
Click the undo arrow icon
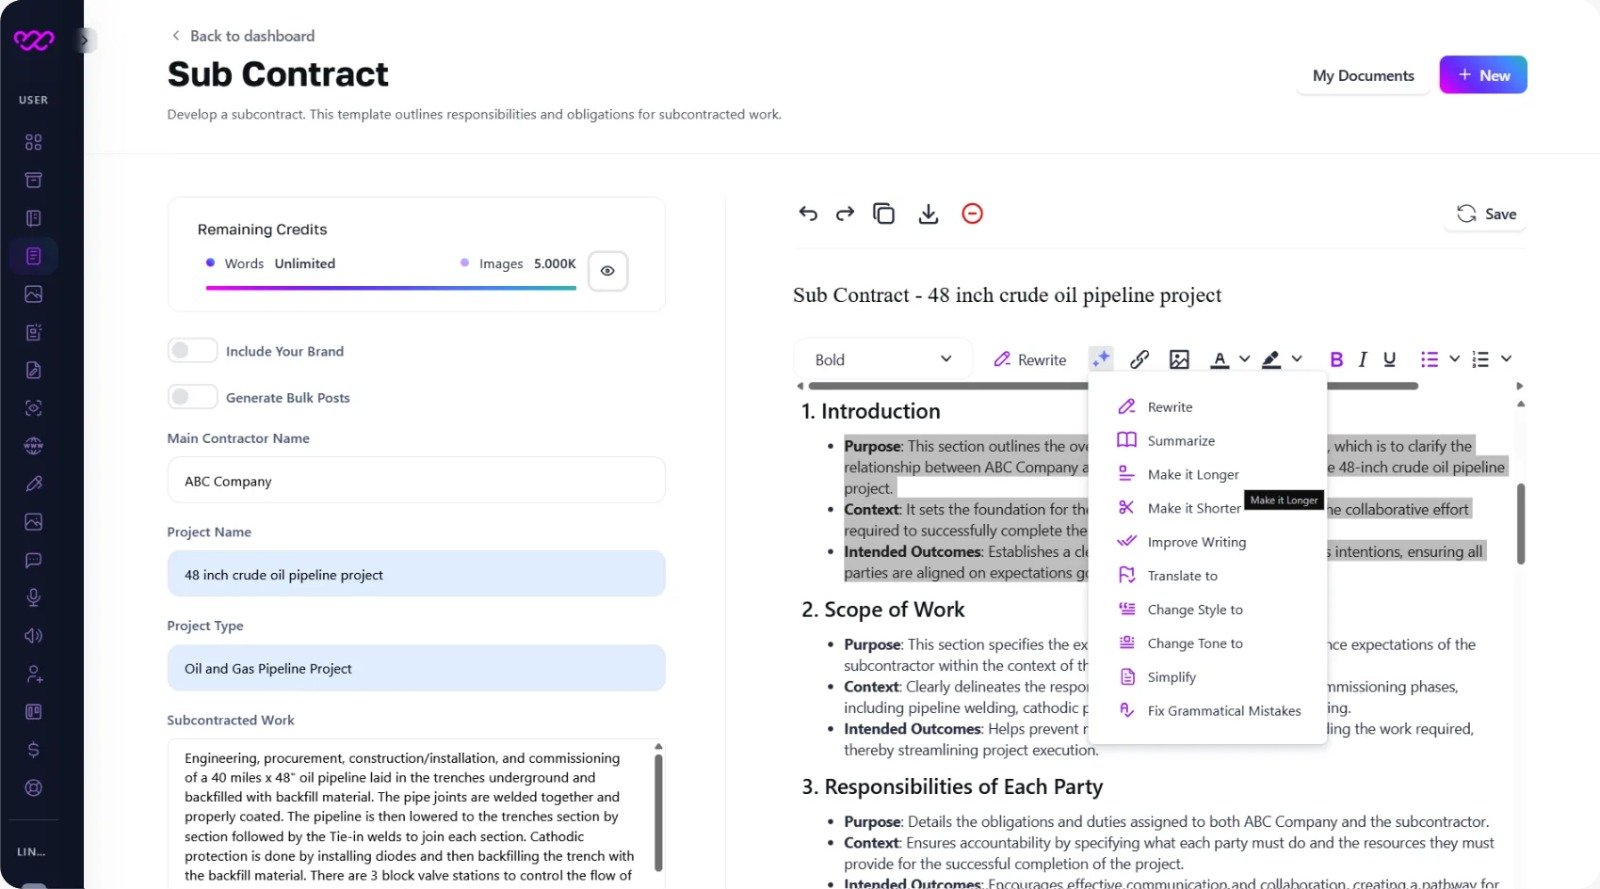tap(808, 213)
